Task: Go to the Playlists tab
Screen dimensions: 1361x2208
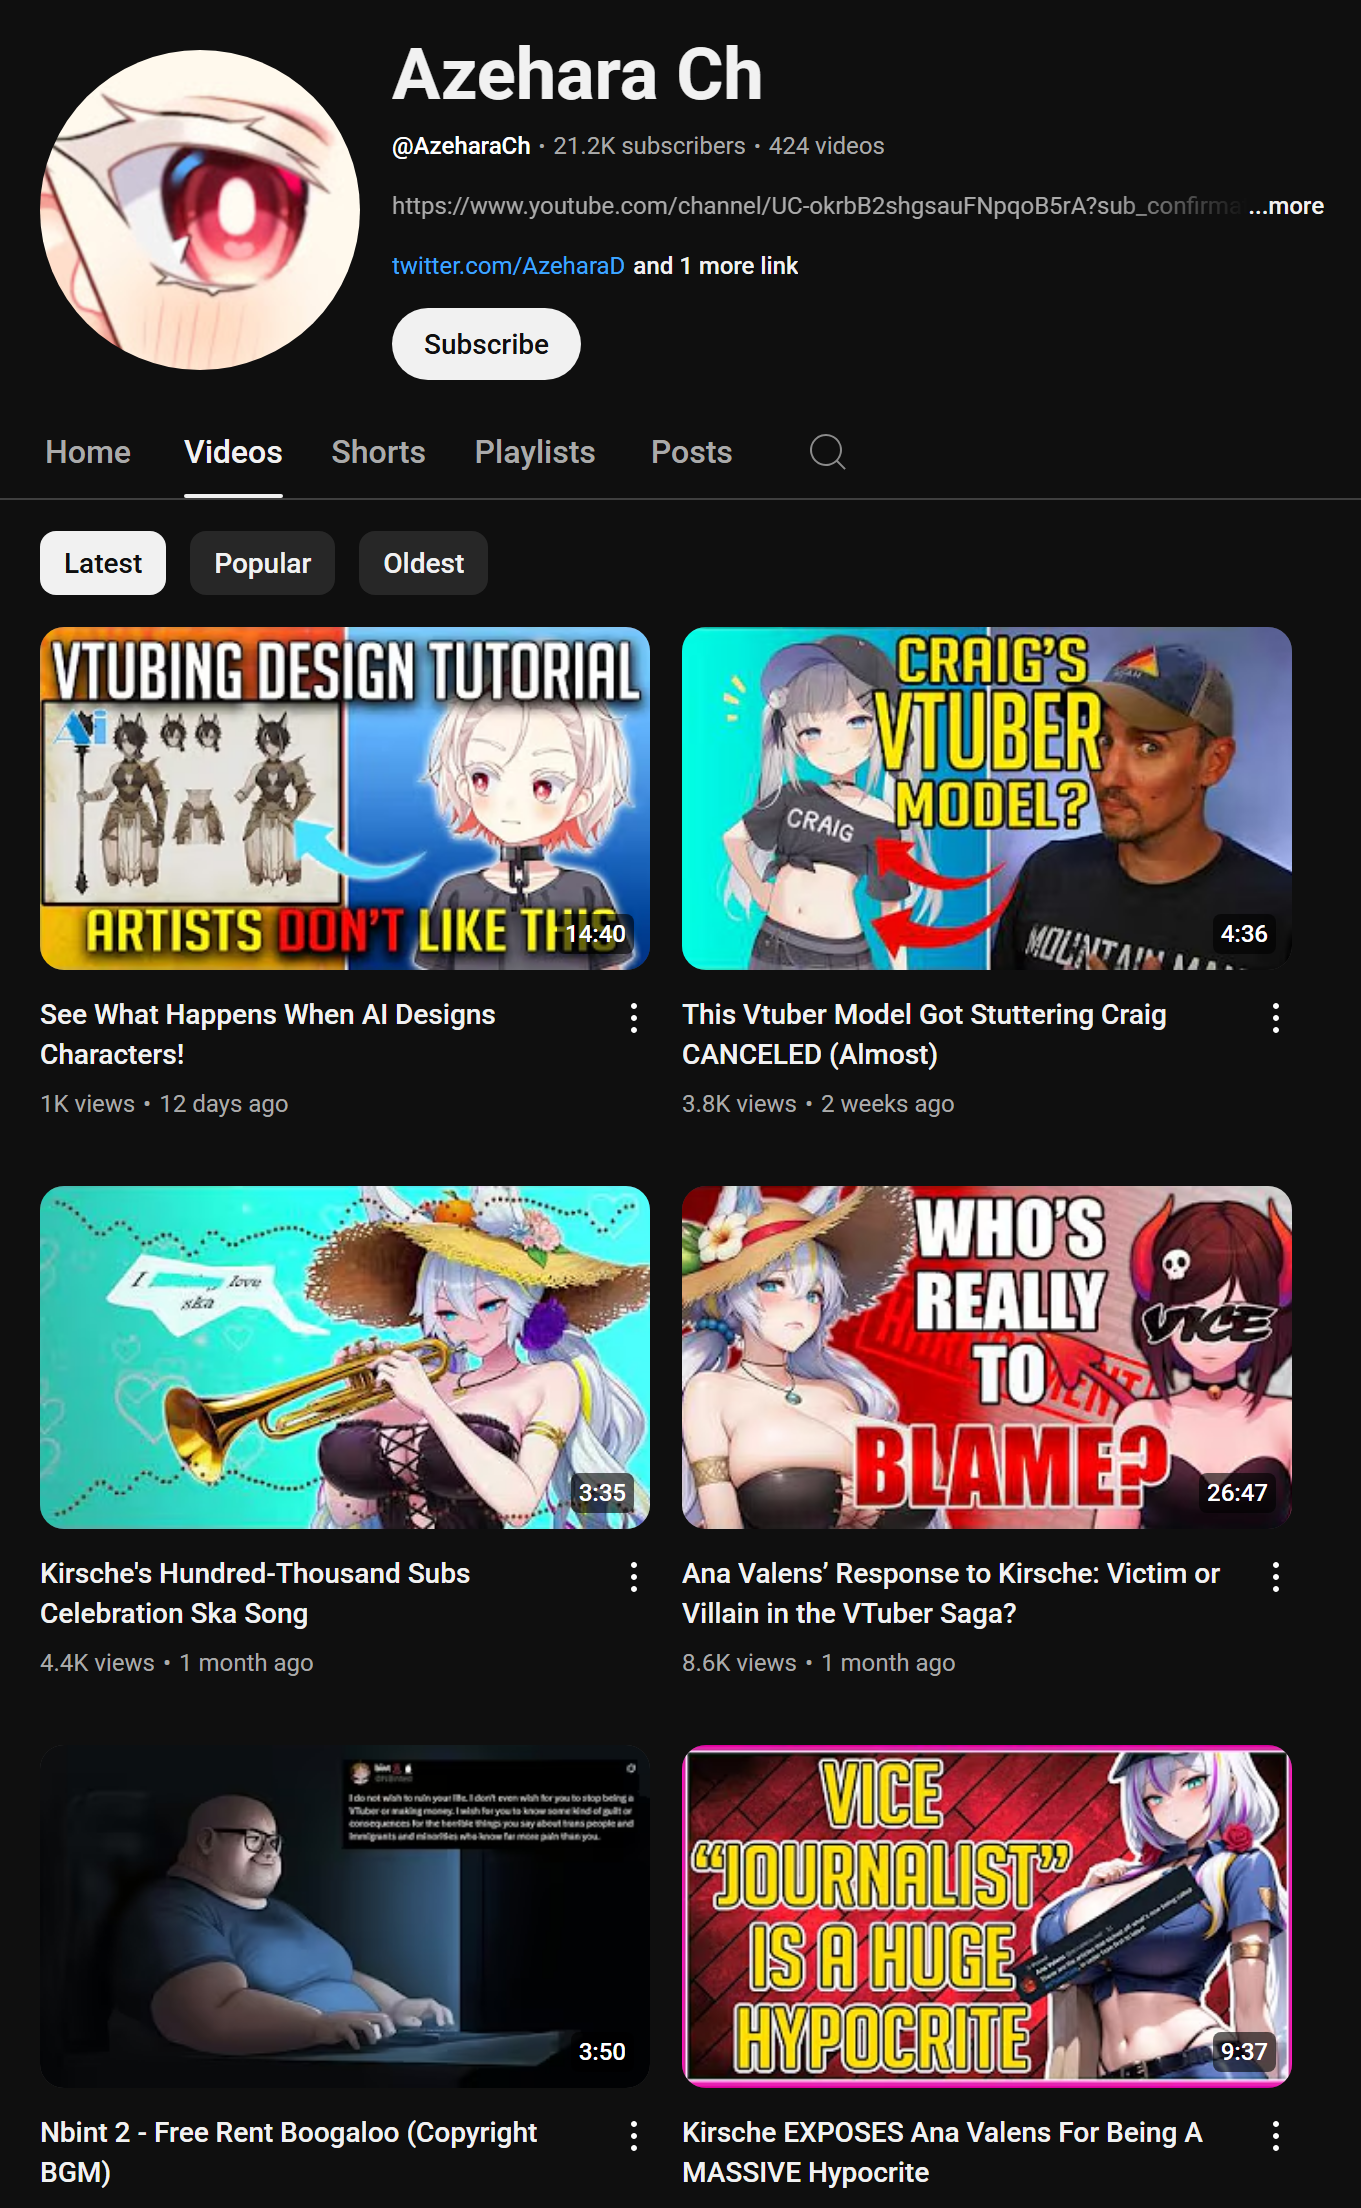Action: (x=535, y=452)
